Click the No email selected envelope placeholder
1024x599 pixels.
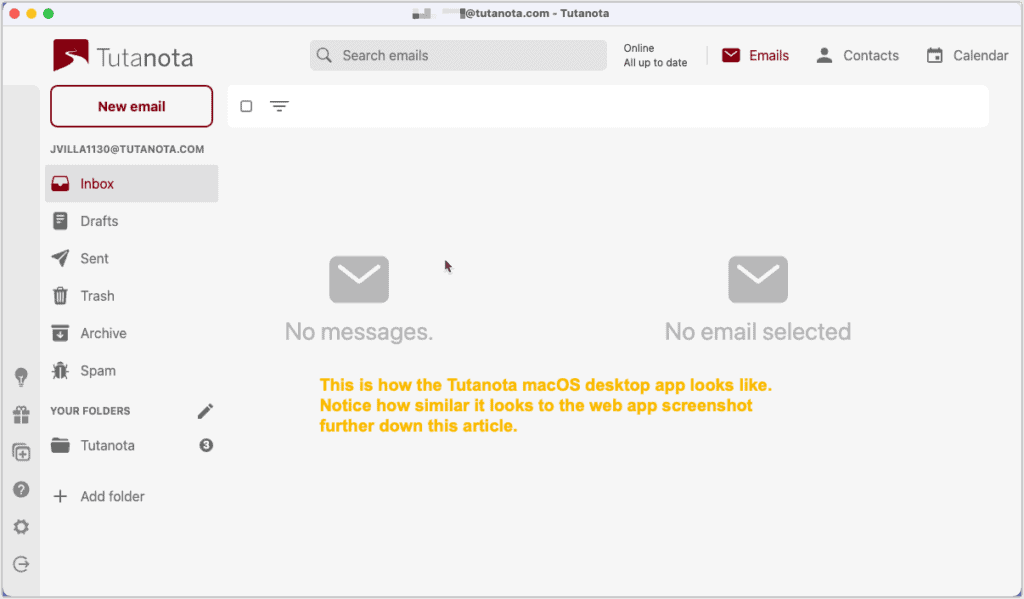tap(758, 280)
